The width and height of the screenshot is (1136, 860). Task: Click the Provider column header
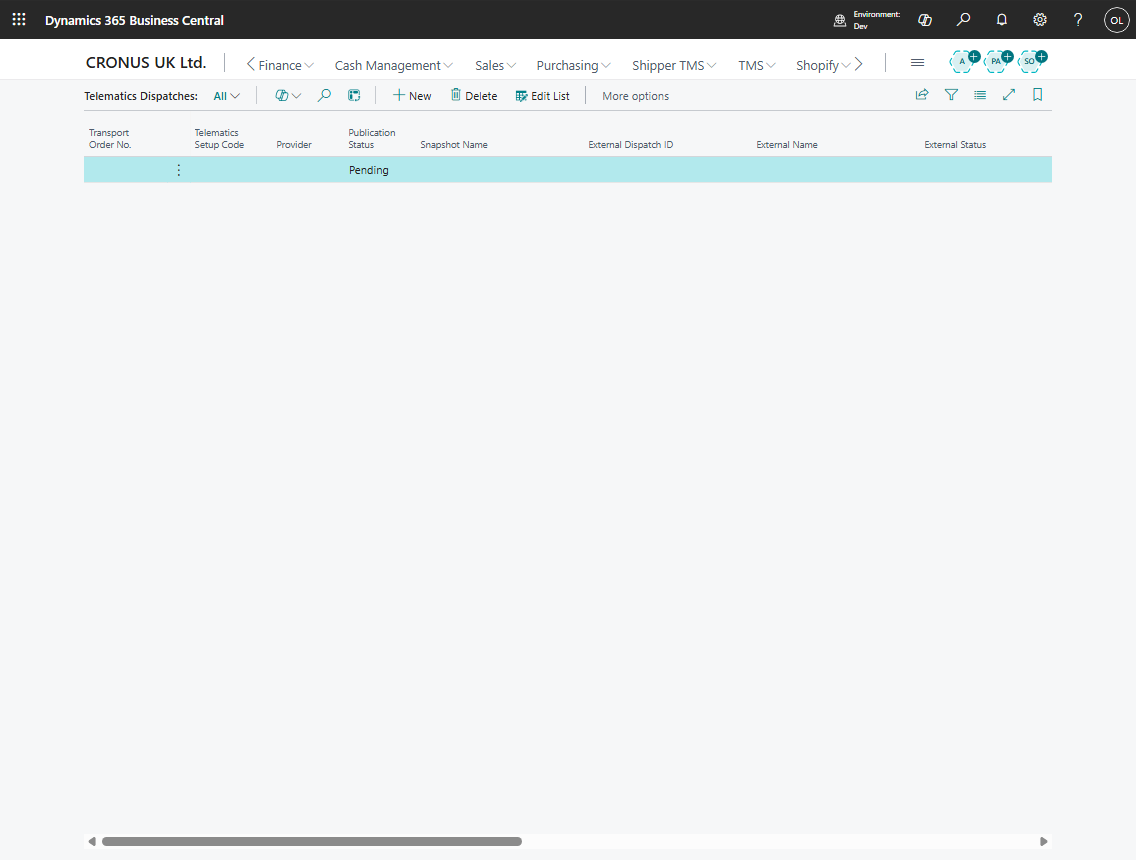293,145
